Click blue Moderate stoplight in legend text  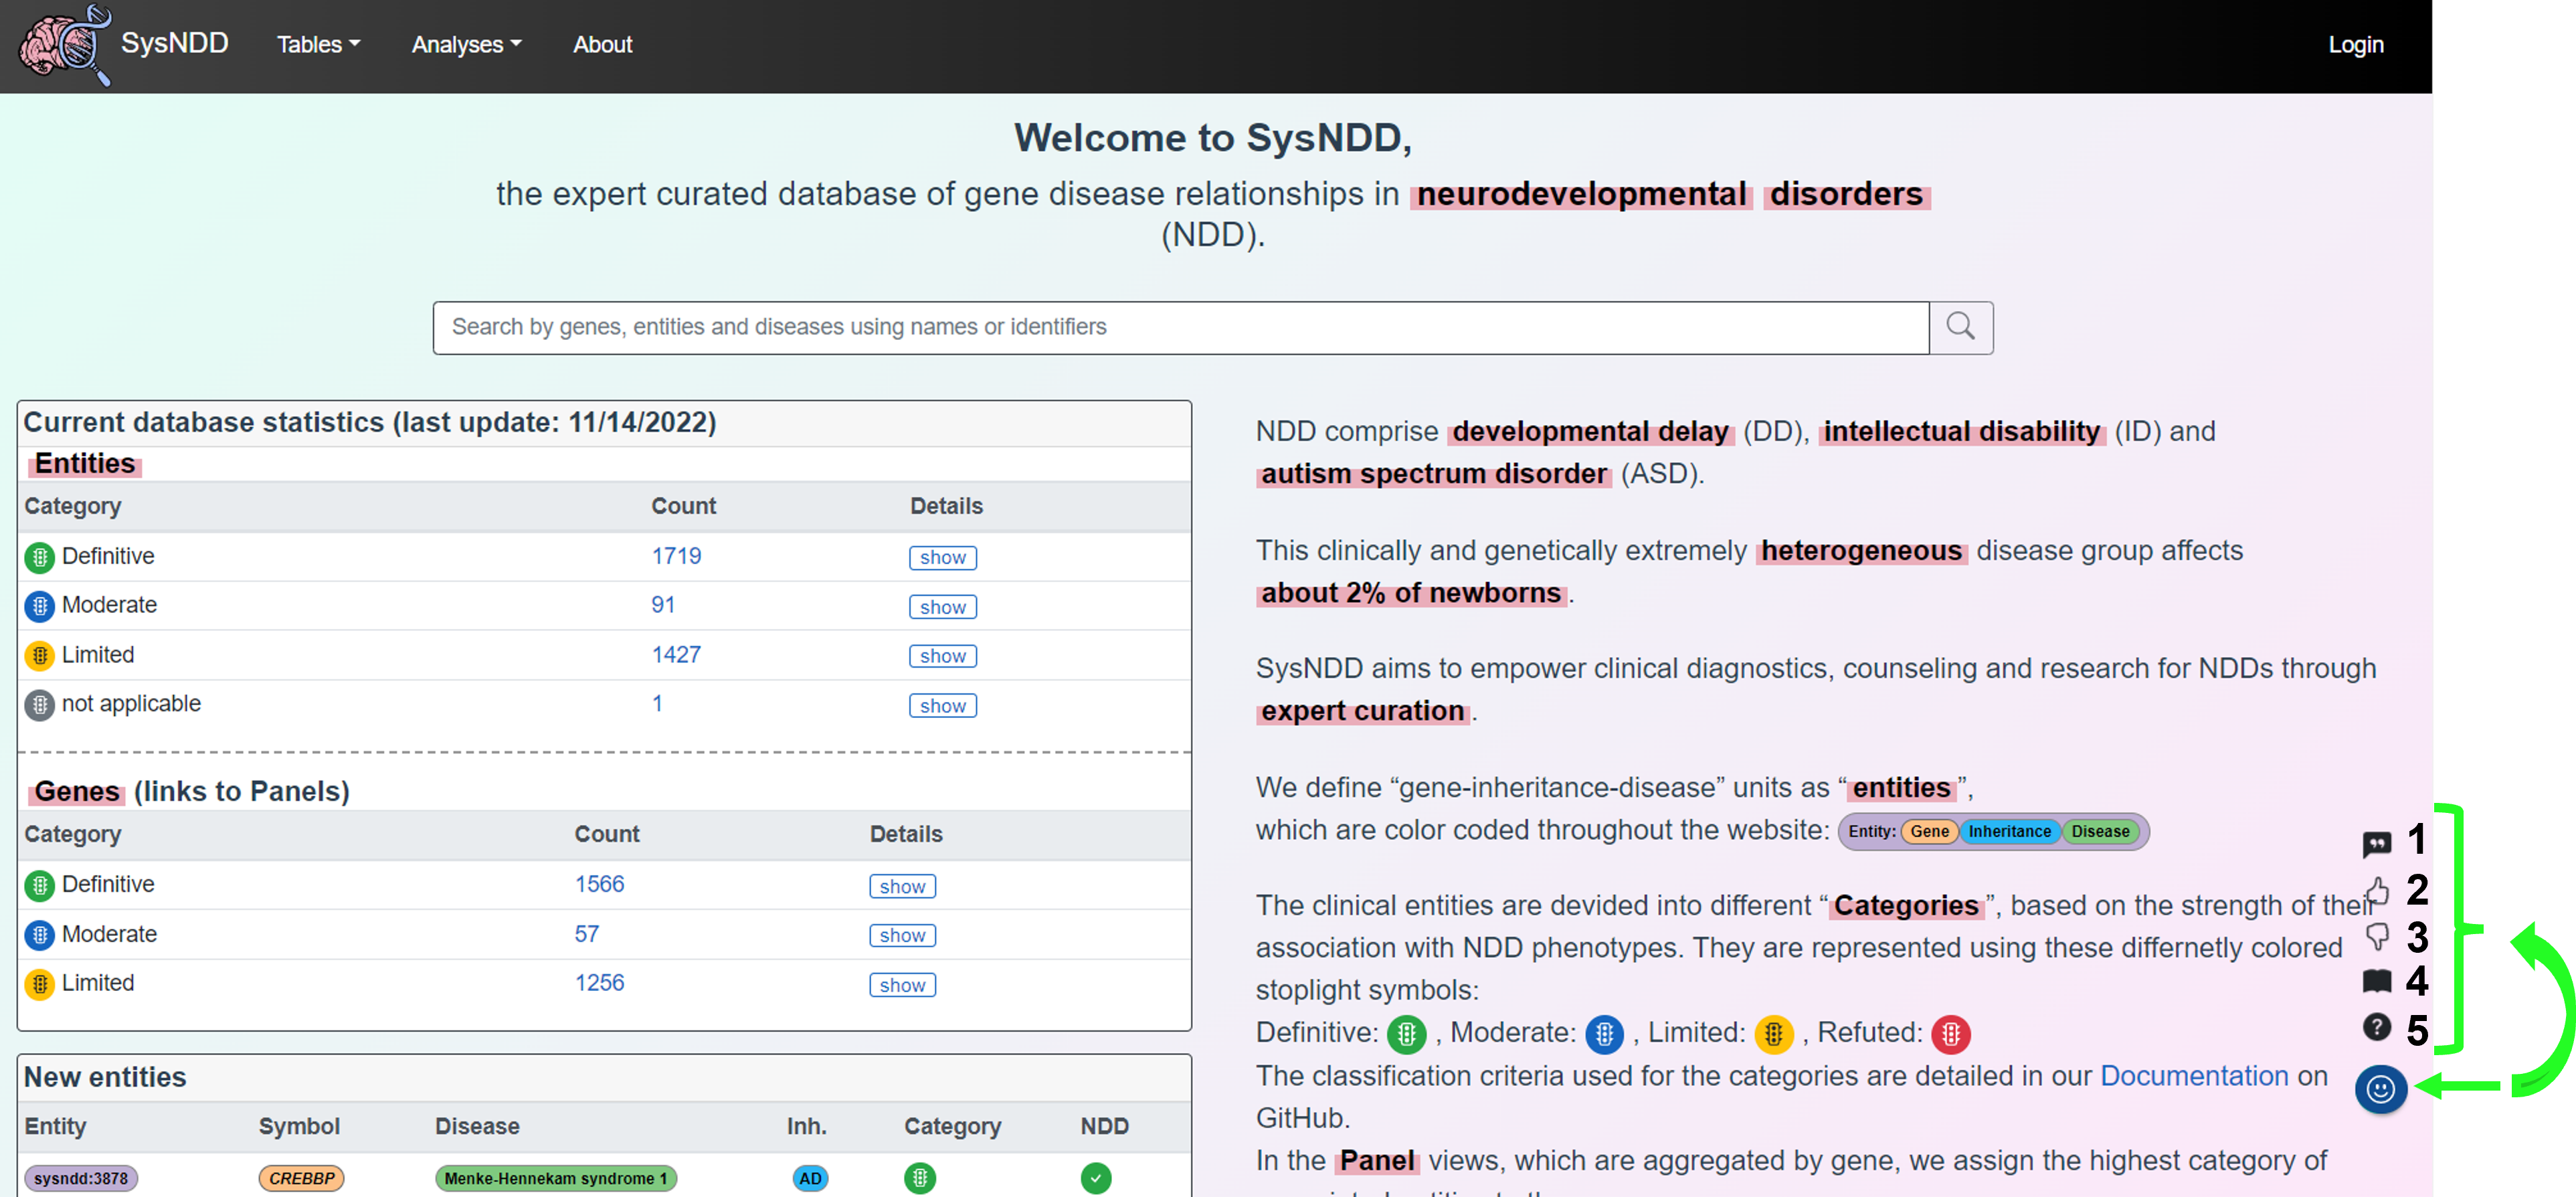(1604, 1034)
